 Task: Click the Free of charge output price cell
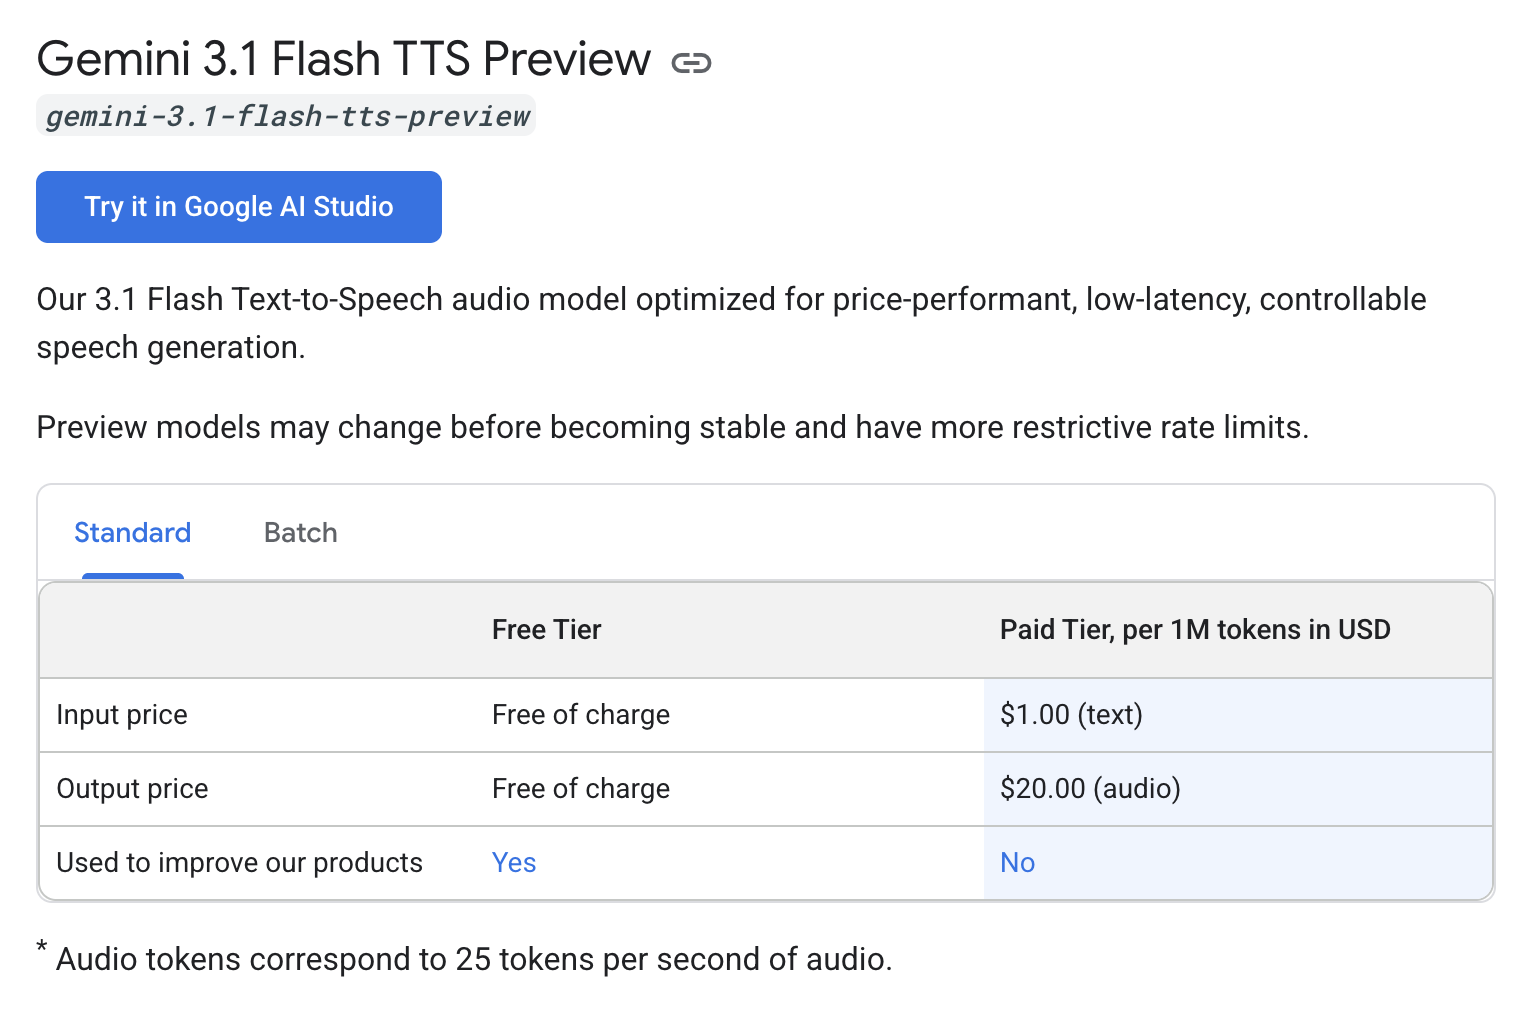click(581, 789)
